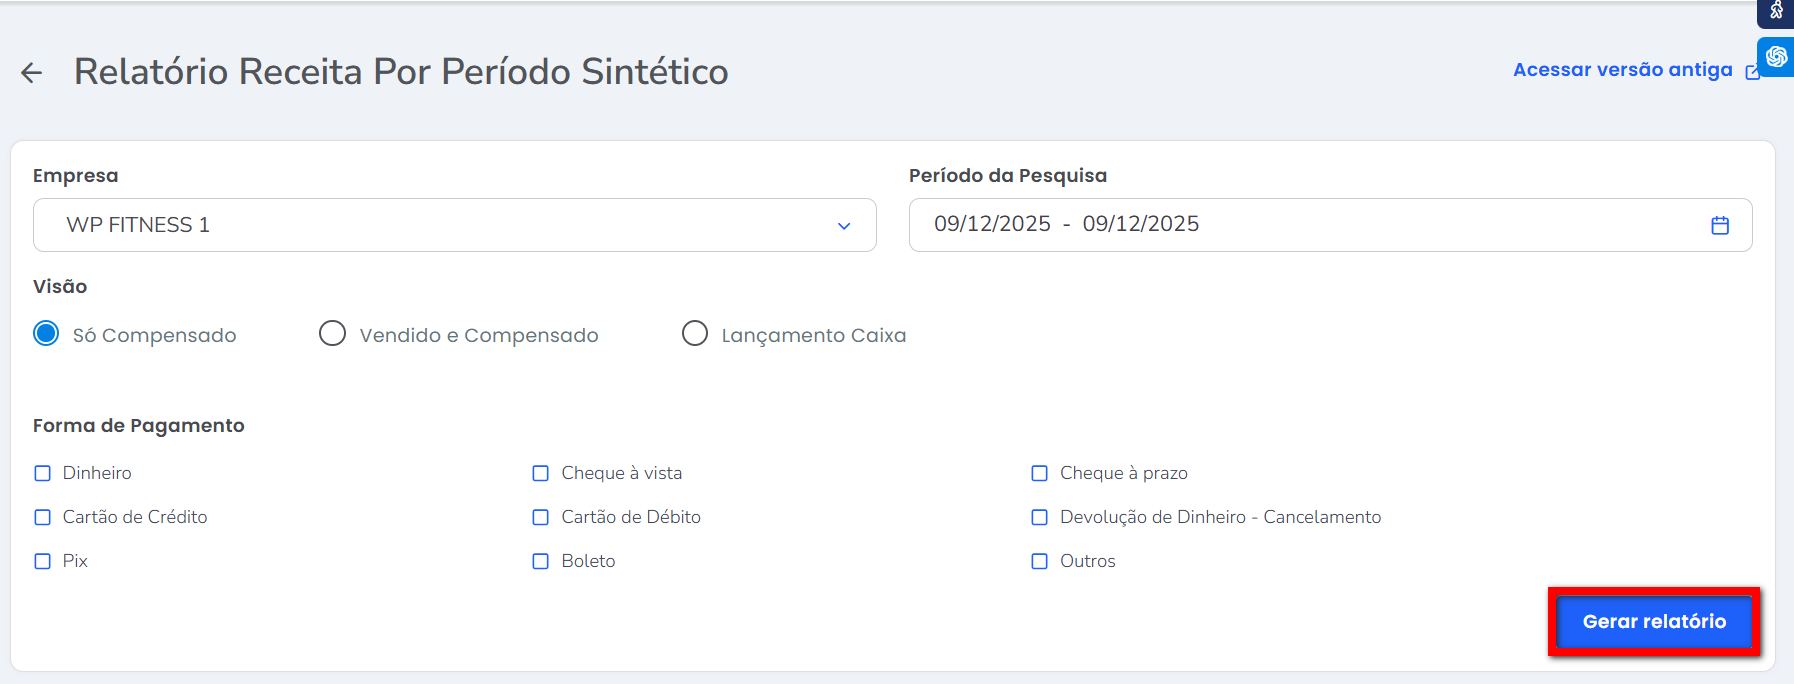Choose Vendido e Compensado view
This screenshot has height=684, width=1794.
(332, 333)
